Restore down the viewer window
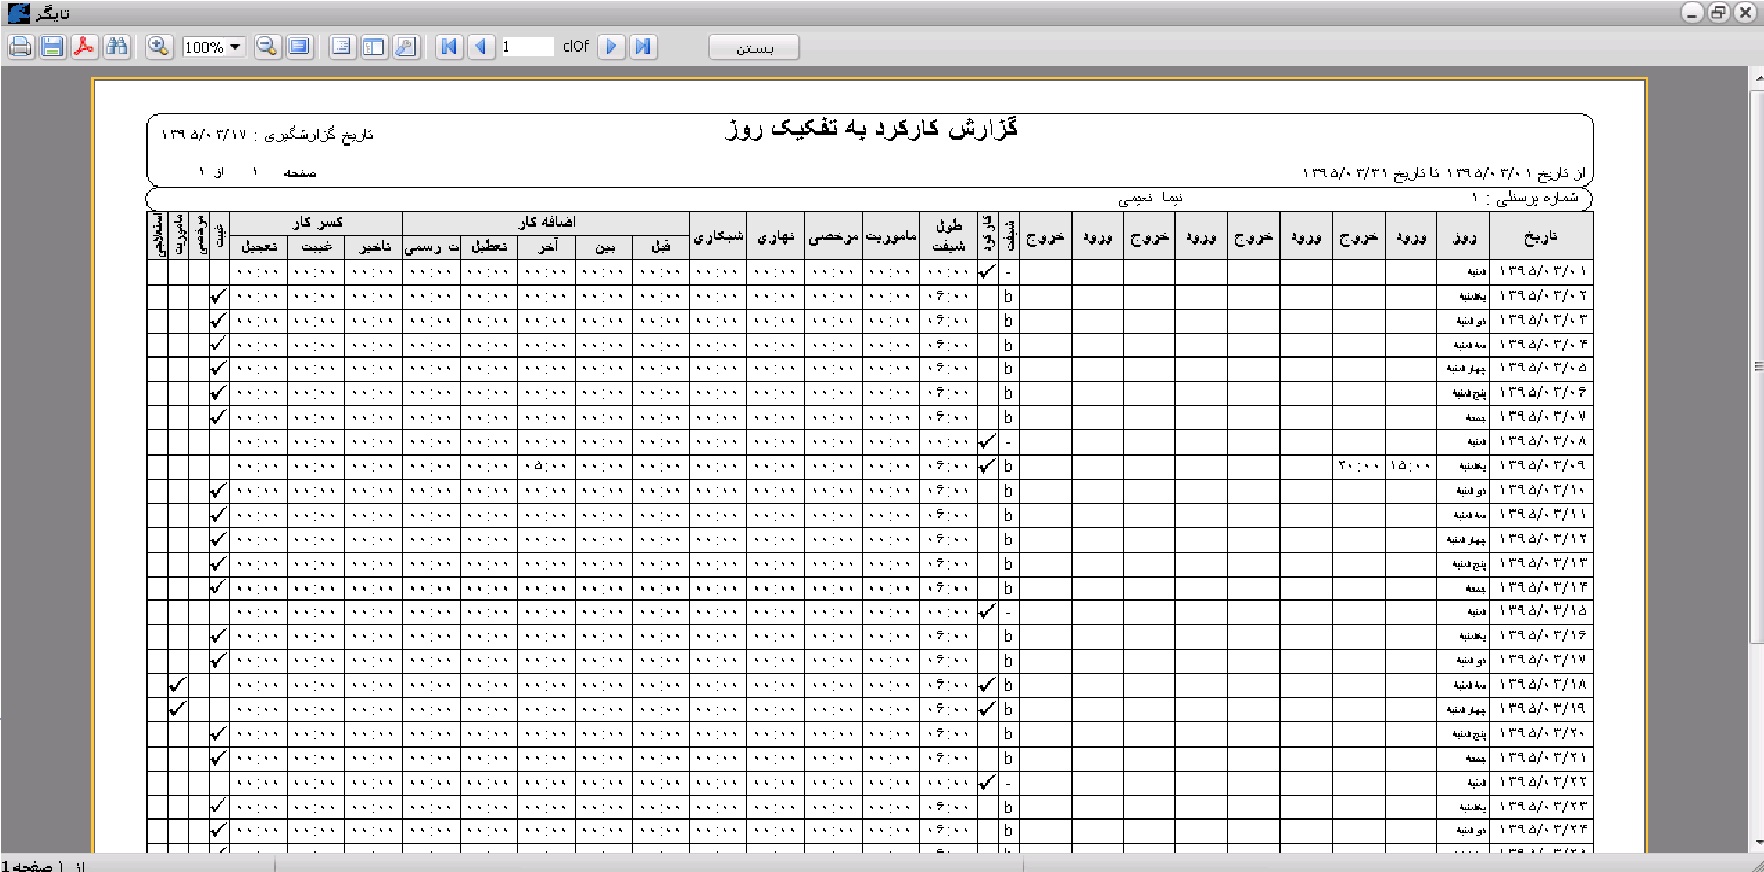Viewport: 1764px width, 872px height. click(1718, 13)
